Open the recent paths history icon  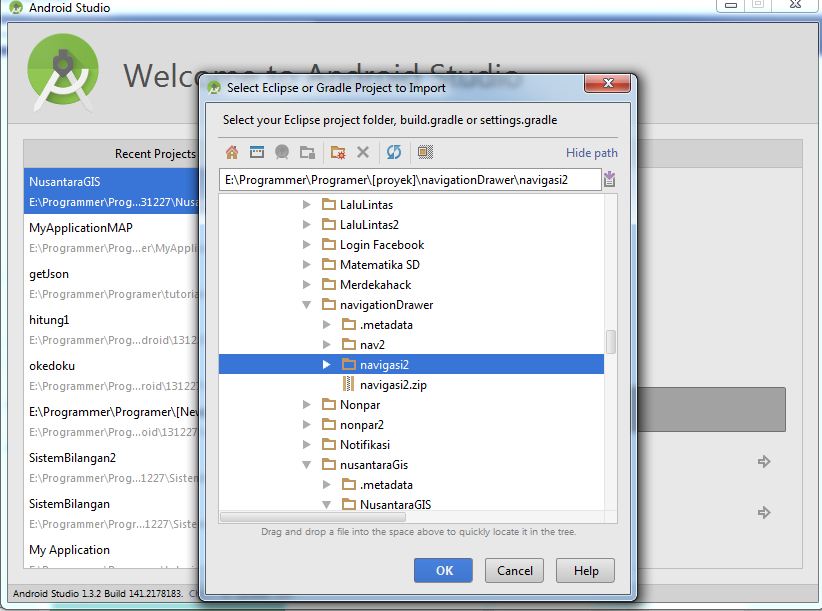coord(609,180)
